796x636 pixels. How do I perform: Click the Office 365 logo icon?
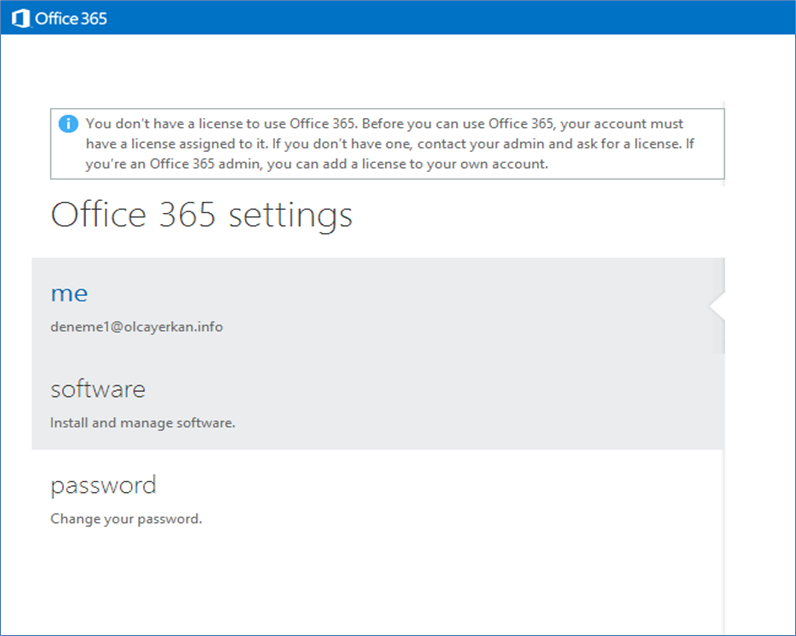(20, 19)
